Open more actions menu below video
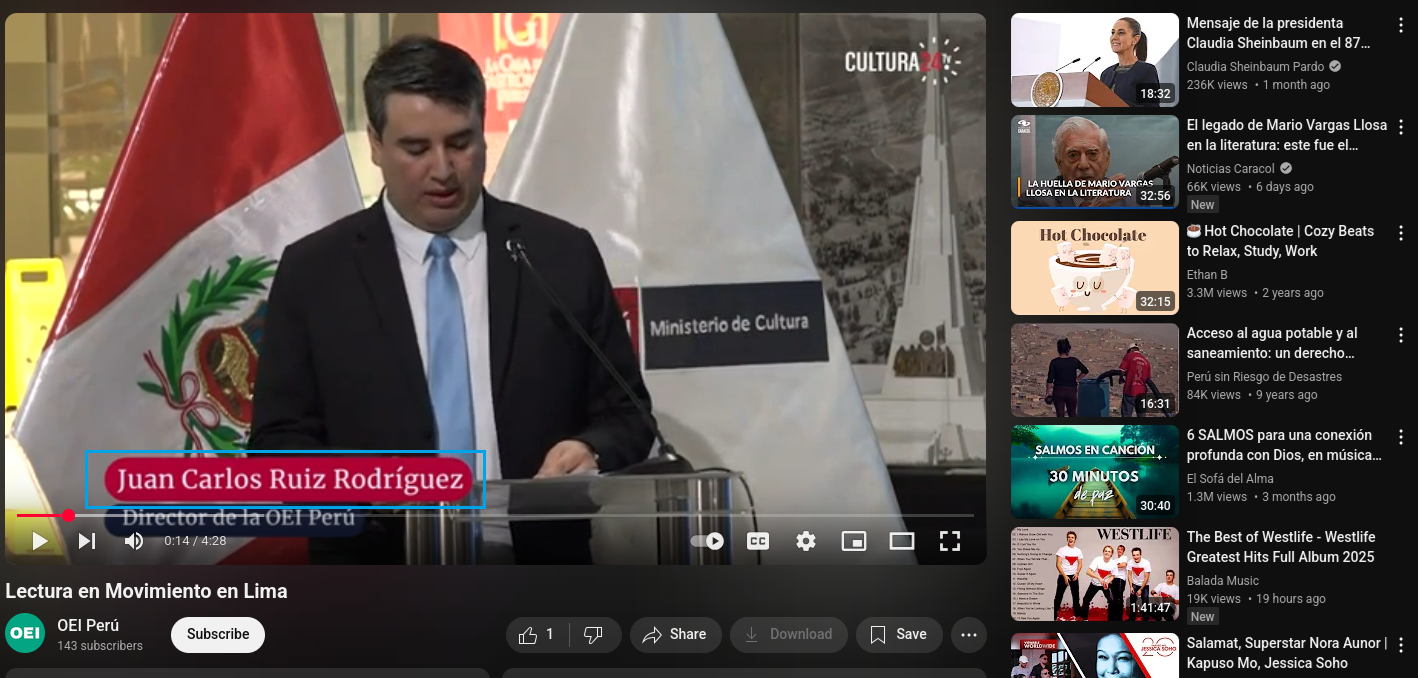Image resolution: width=1418 pixels, height=678 pixels. tap(968, 635)
